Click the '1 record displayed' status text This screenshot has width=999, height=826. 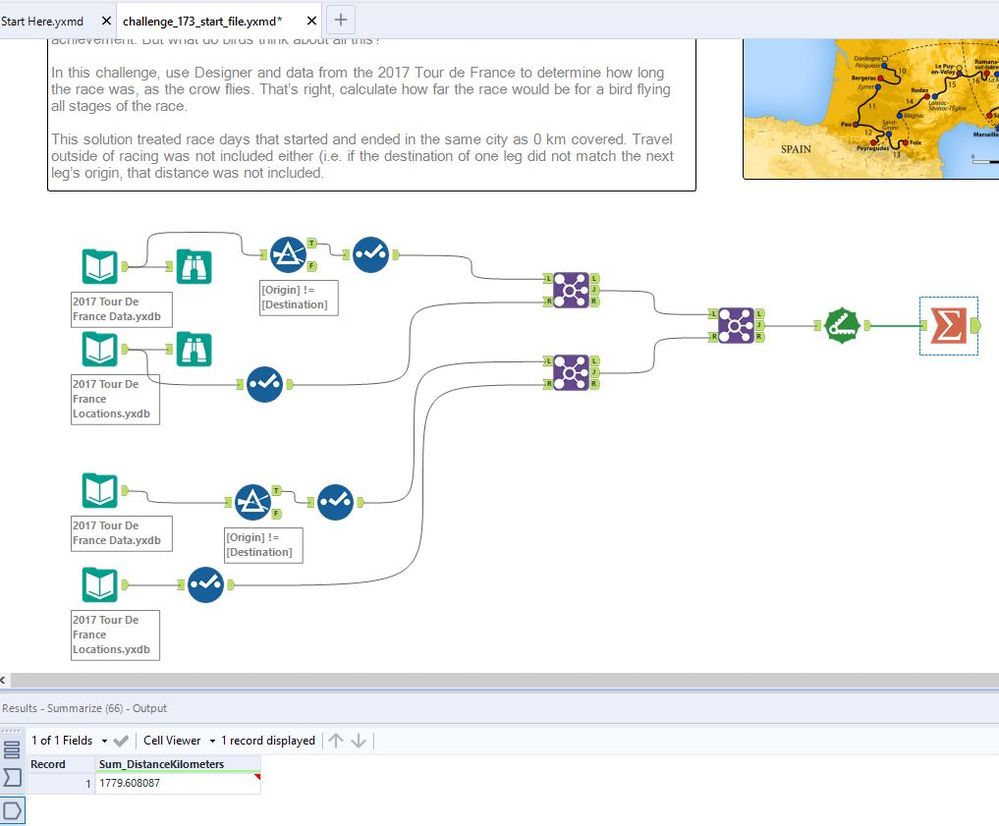click(268, 741)
